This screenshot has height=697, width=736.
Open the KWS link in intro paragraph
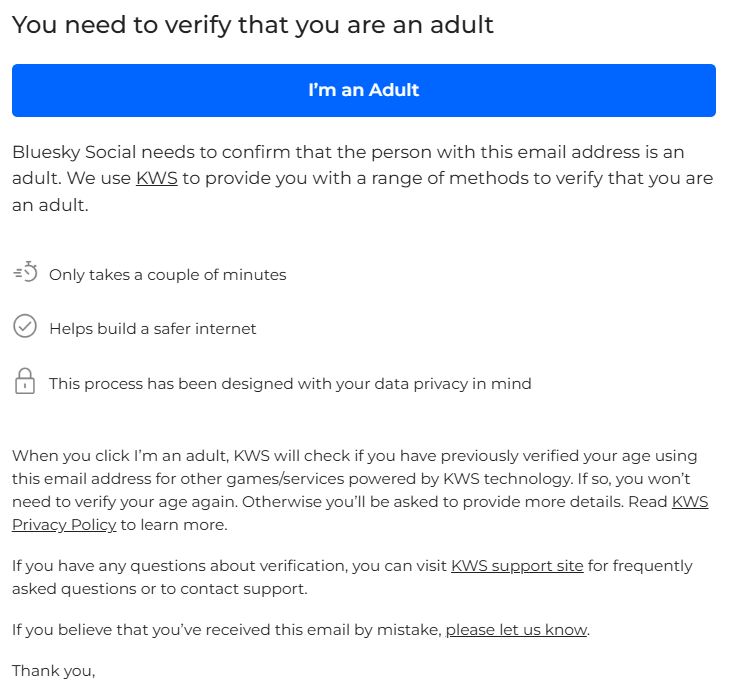click(156, 179)
